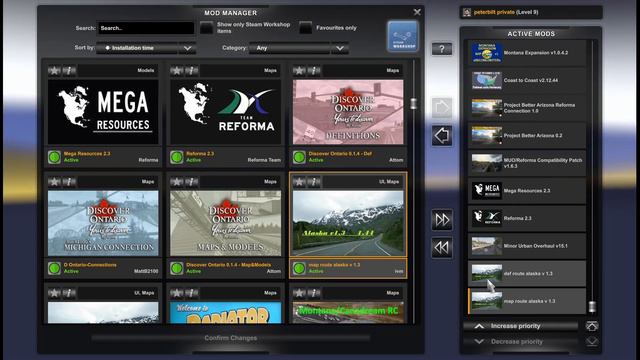The height and width of the screenshot is (360, 640).
Task: Open Sort by Installation time dropdown
Action: point(146,48)
